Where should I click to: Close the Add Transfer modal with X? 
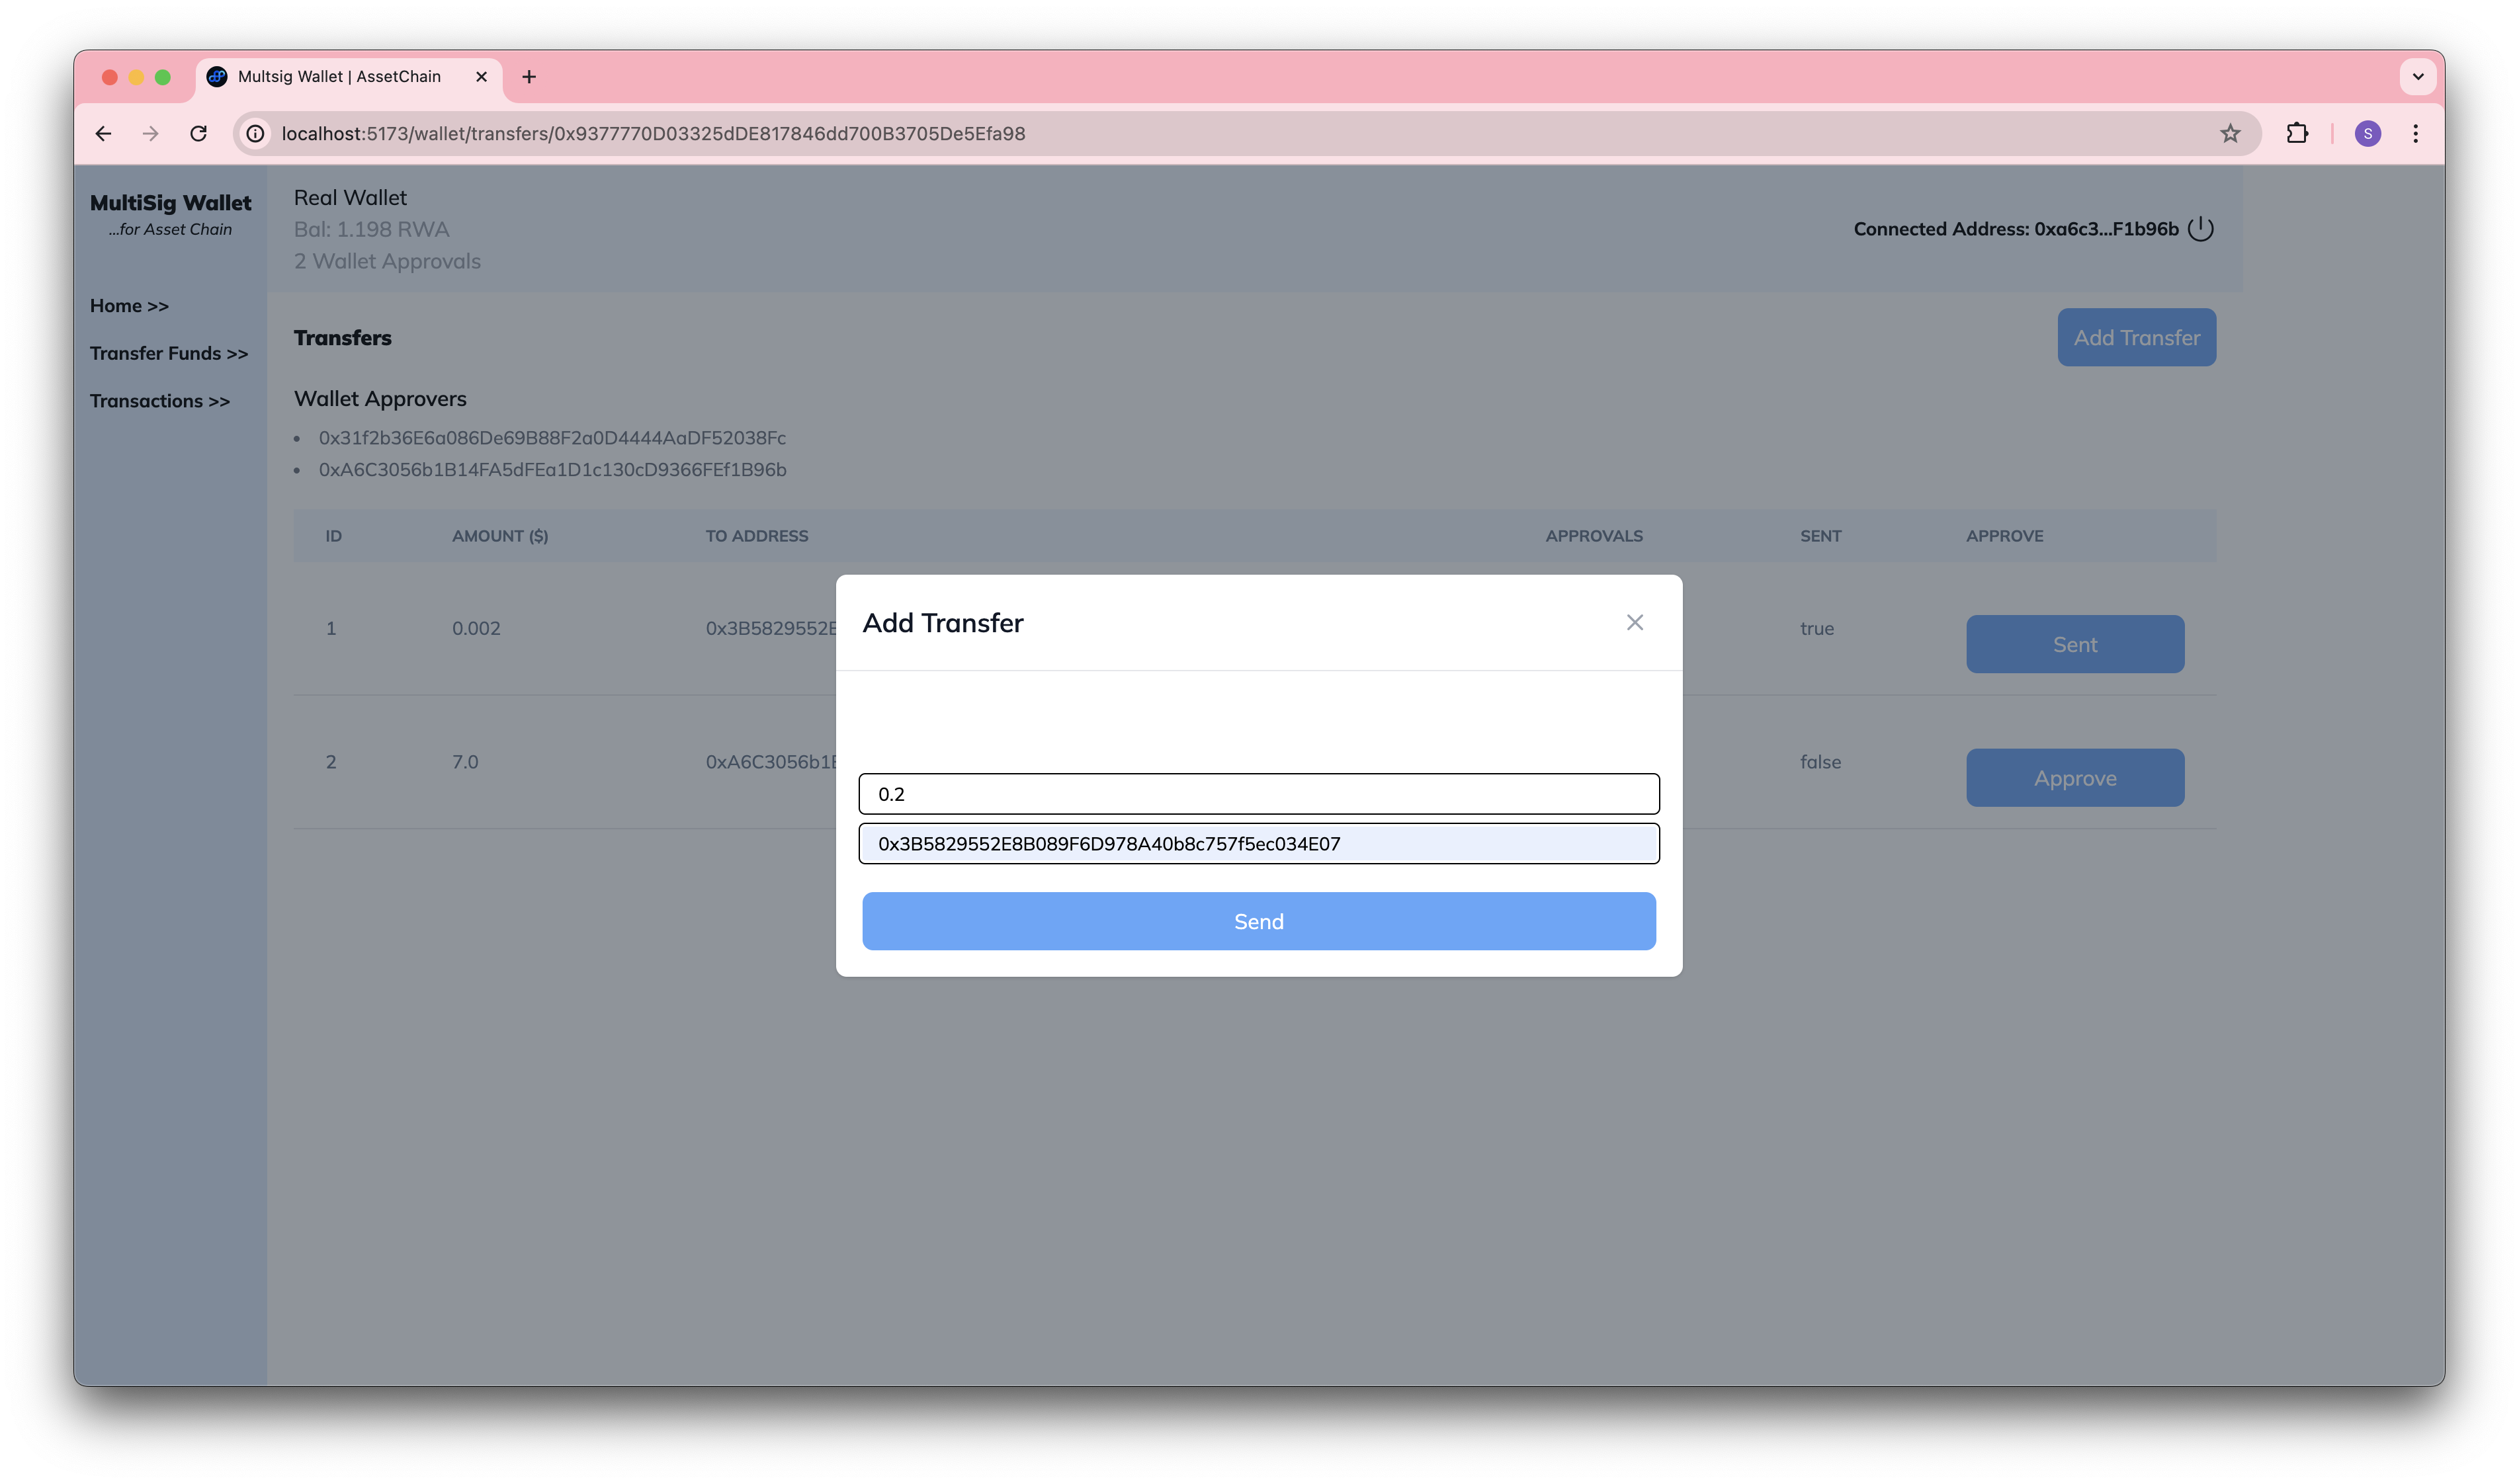pyautogui.click(x=1634, y=622)
